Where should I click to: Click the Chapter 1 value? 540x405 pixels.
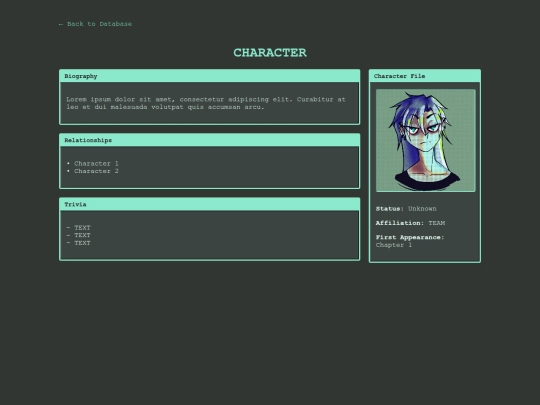coord(394,245)
